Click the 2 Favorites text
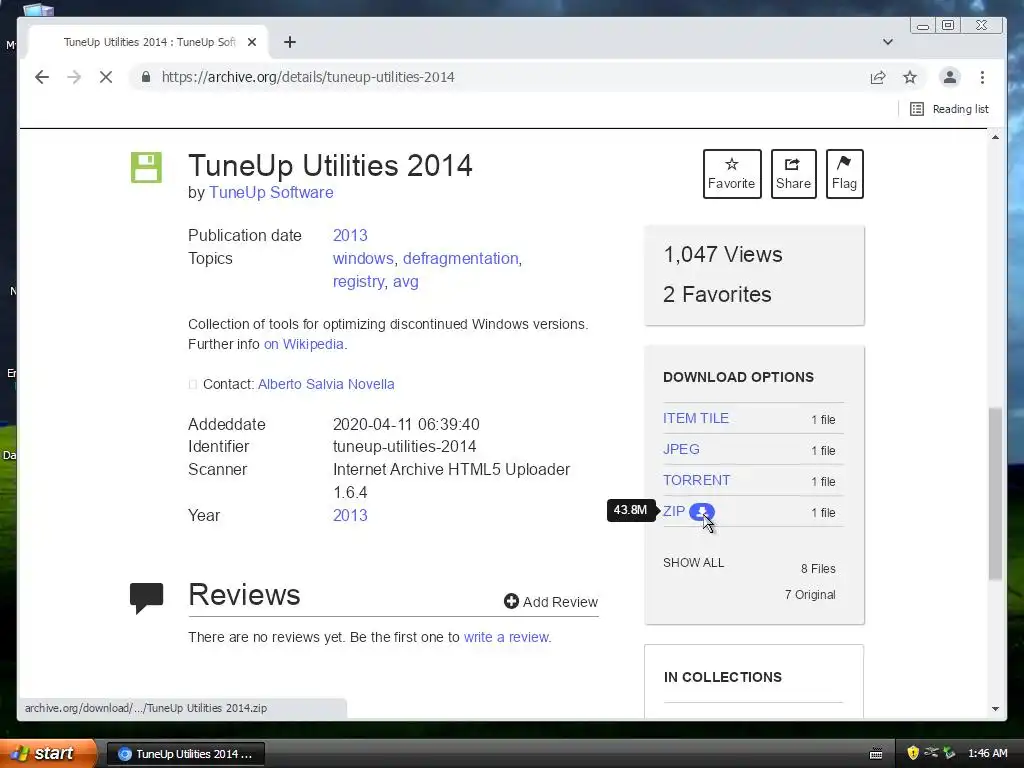1024x768 pixels. point(717,295)
